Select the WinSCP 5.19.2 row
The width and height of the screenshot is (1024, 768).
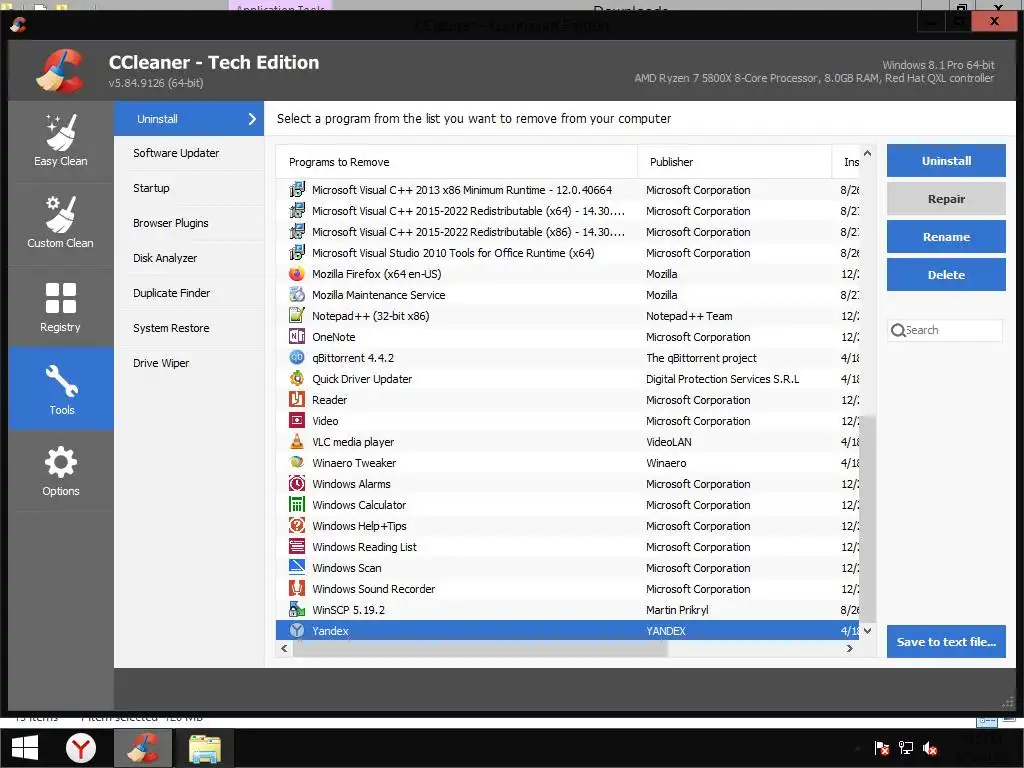(x=567, y=610)
